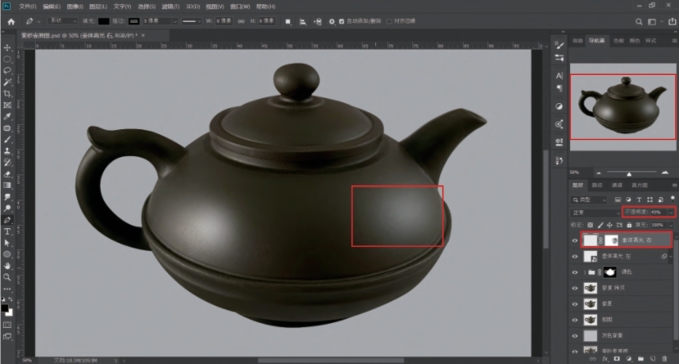Click the fill color swatch in options bar

(103, 21)
